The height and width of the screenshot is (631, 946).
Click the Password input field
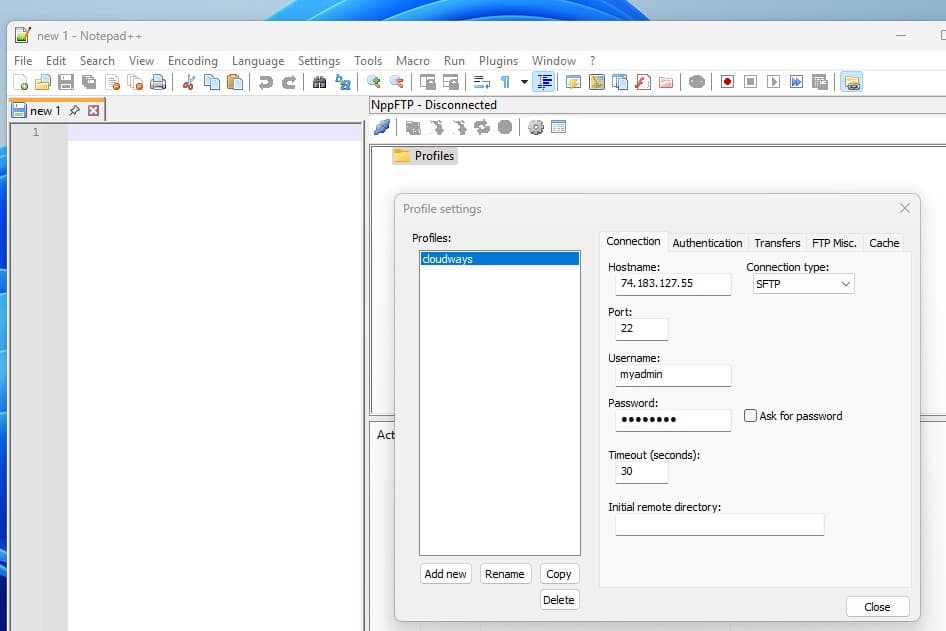(673, 420)
